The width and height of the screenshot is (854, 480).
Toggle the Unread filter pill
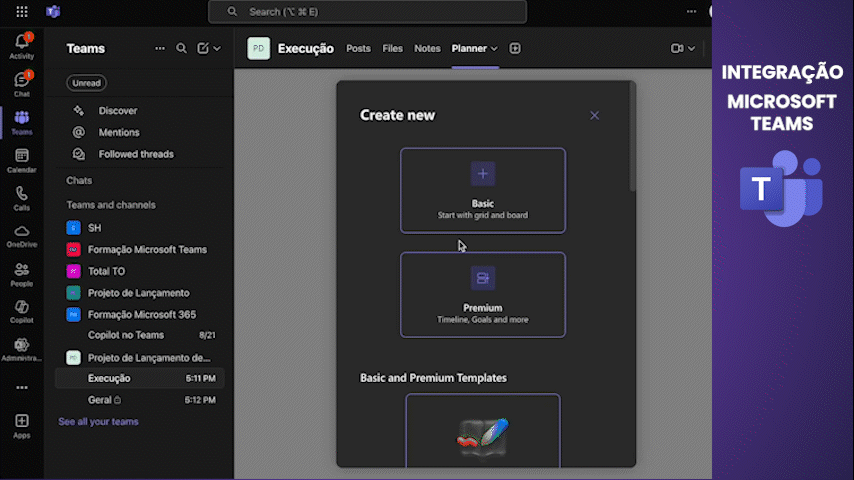tap(87, 83)
